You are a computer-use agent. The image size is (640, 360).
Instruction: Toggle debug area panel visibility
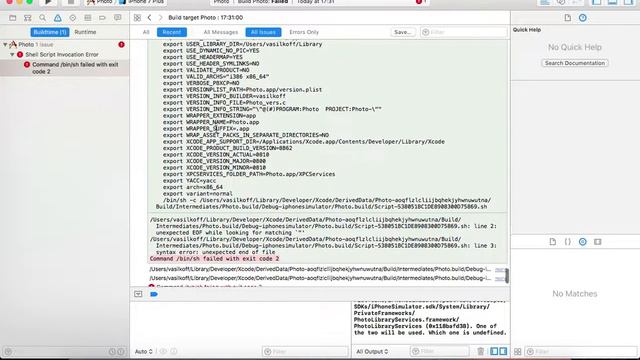(x=612, y=2)
